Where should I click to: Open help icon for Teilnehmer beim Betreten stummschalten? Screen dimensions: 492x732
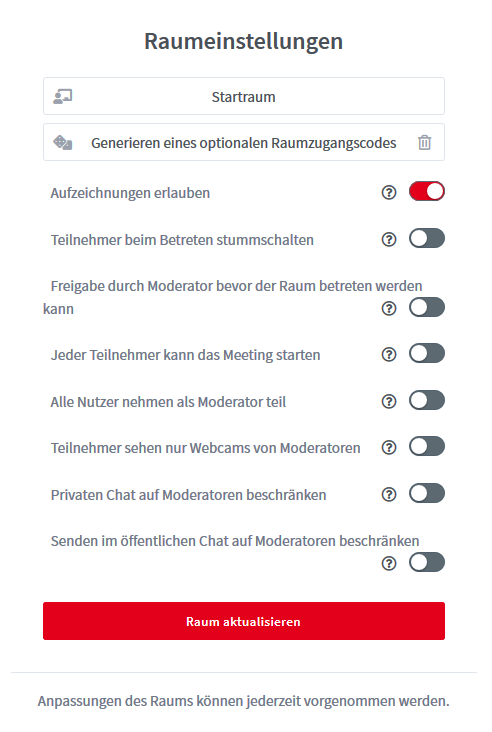pyautogui.click(x=389, y=239)
